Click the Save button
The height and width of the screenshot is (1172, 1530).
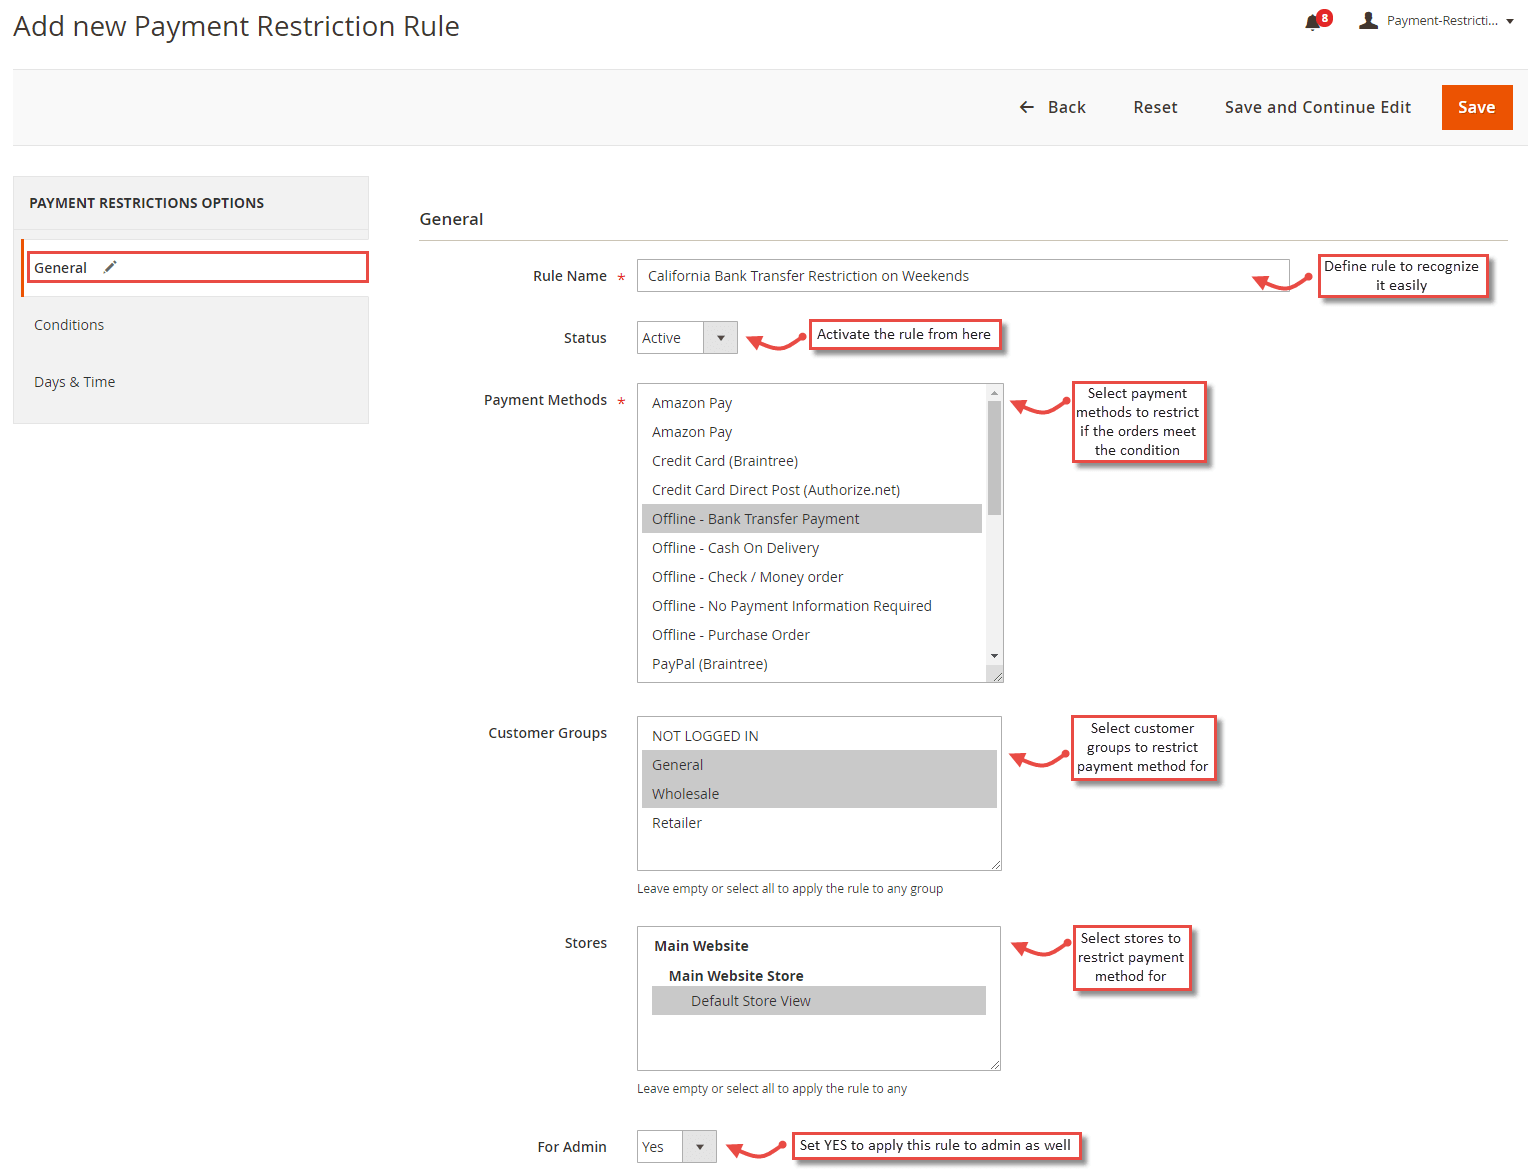pyautogui.click(x=1477, y=107)
